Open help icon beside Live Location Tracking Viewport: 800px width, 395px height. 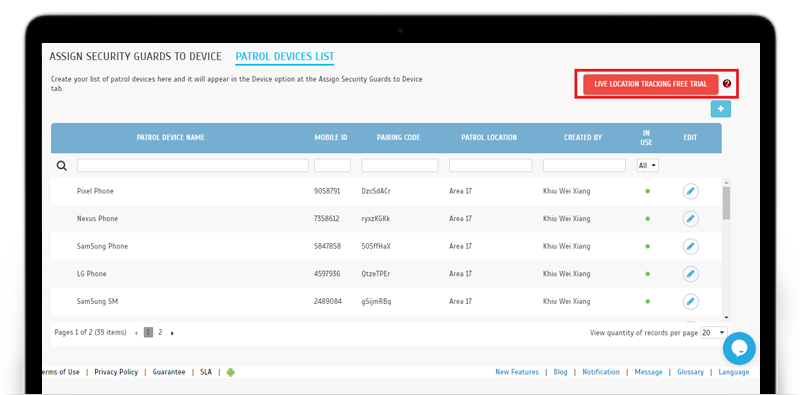727,84
